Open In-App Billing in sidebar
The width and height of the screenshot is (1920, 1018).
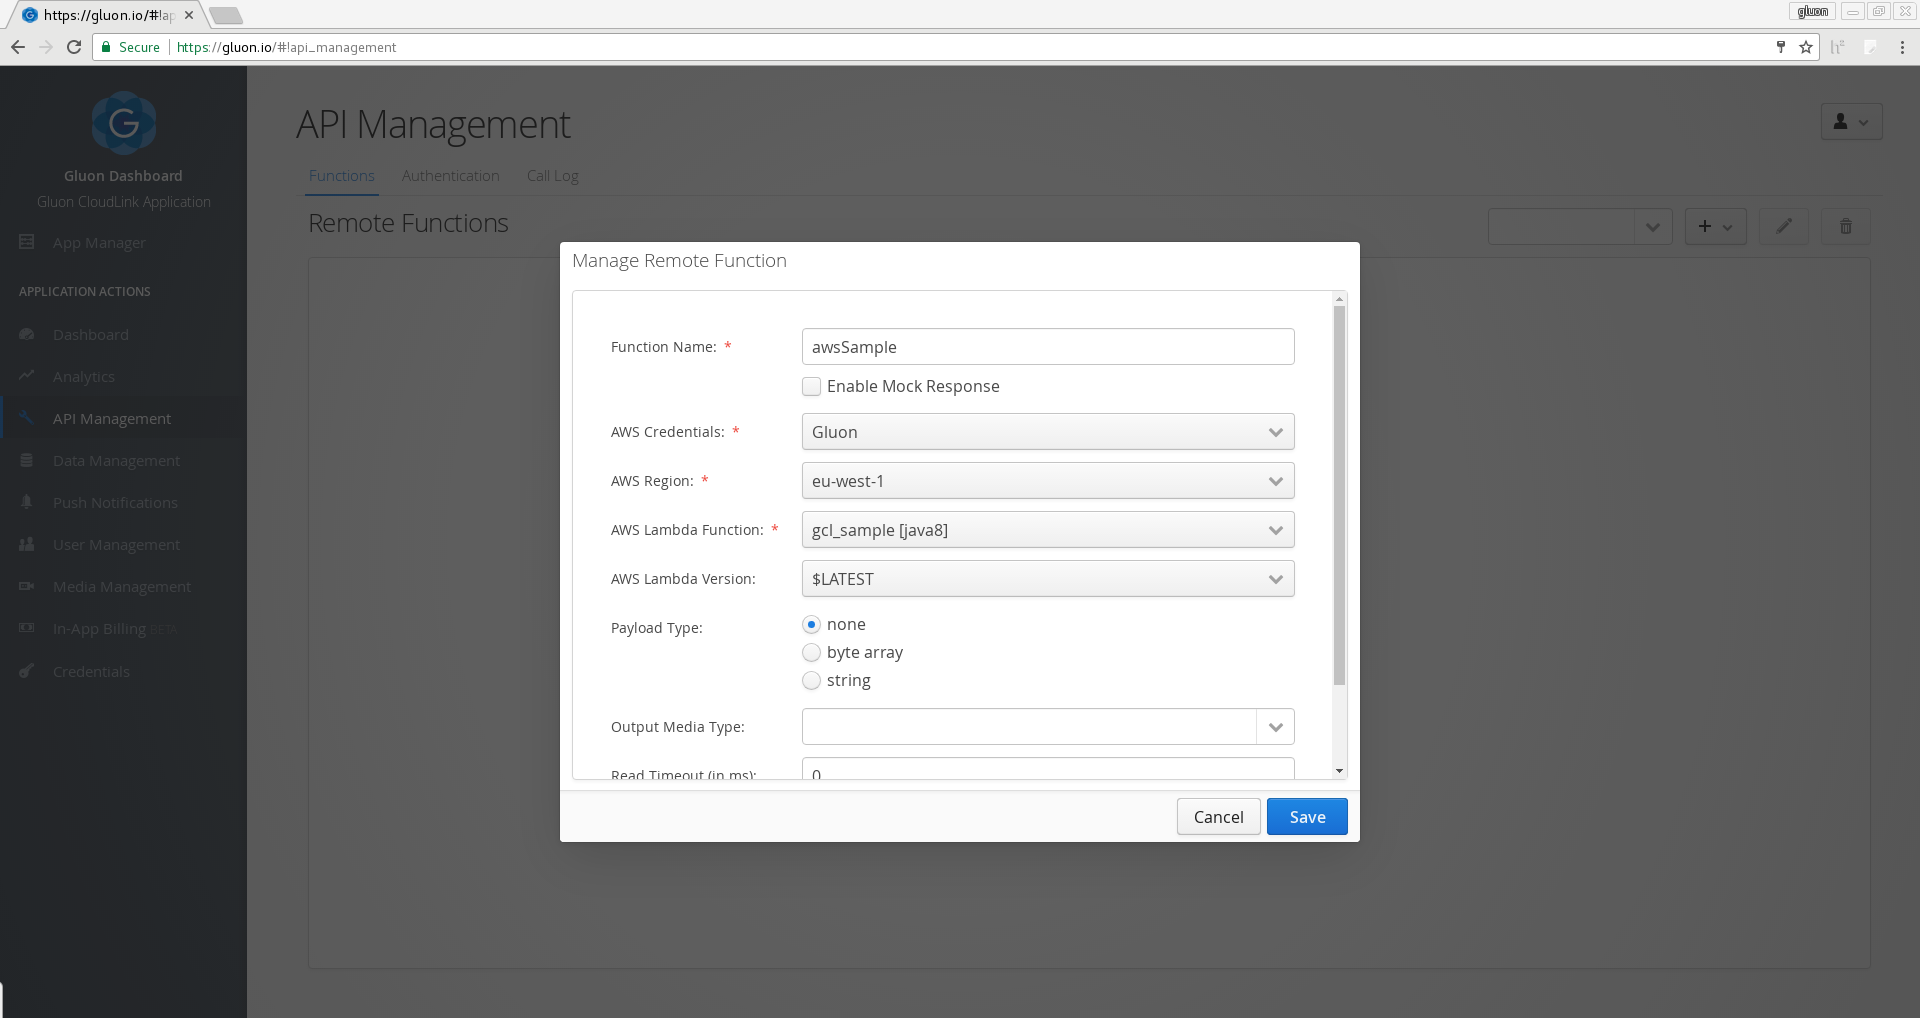[99, 629]
